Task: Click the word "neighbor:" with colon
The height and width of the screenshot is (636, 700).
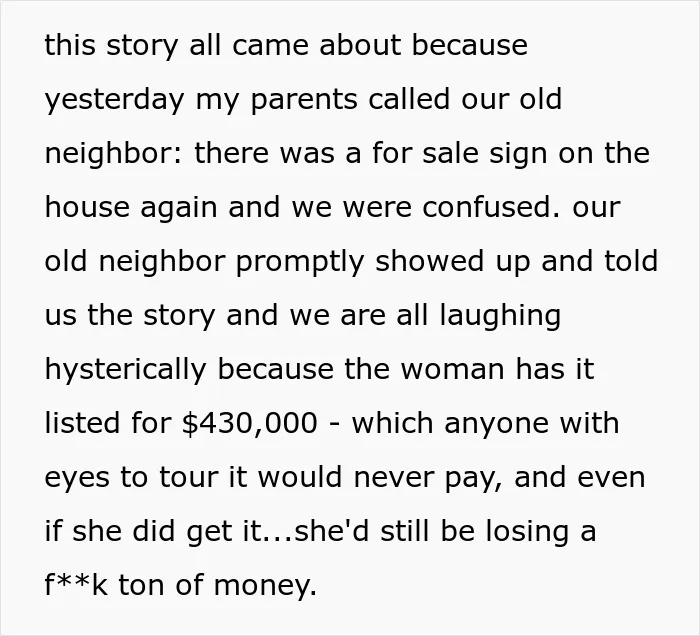Action: (113, 154)
